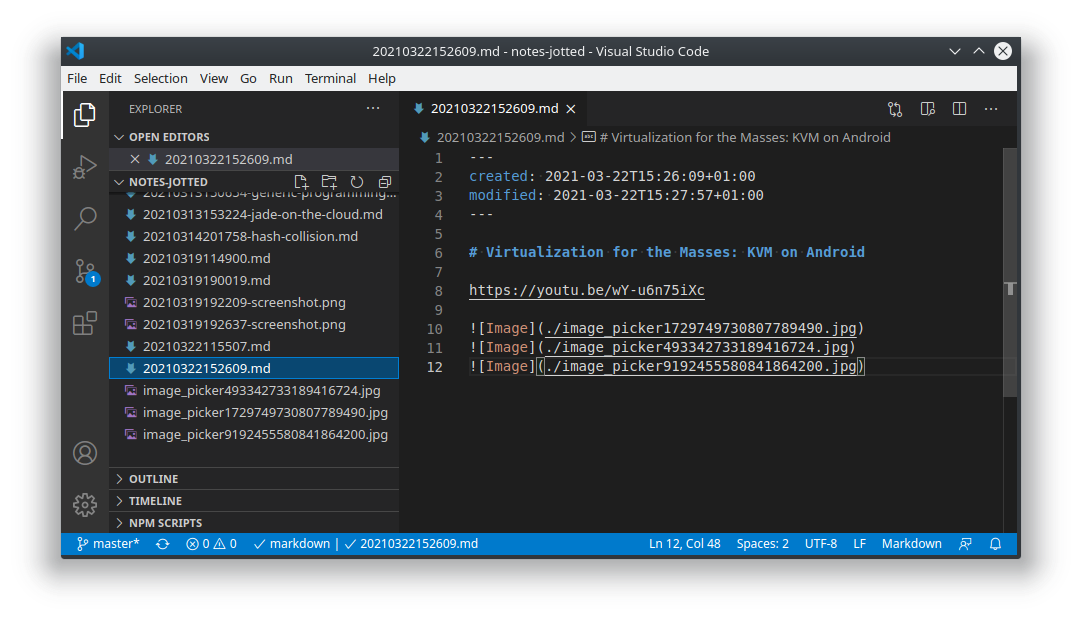The image size is (1082, 620).
Task: Refresh the Explorer file list
Action: (x=357, y=181)
